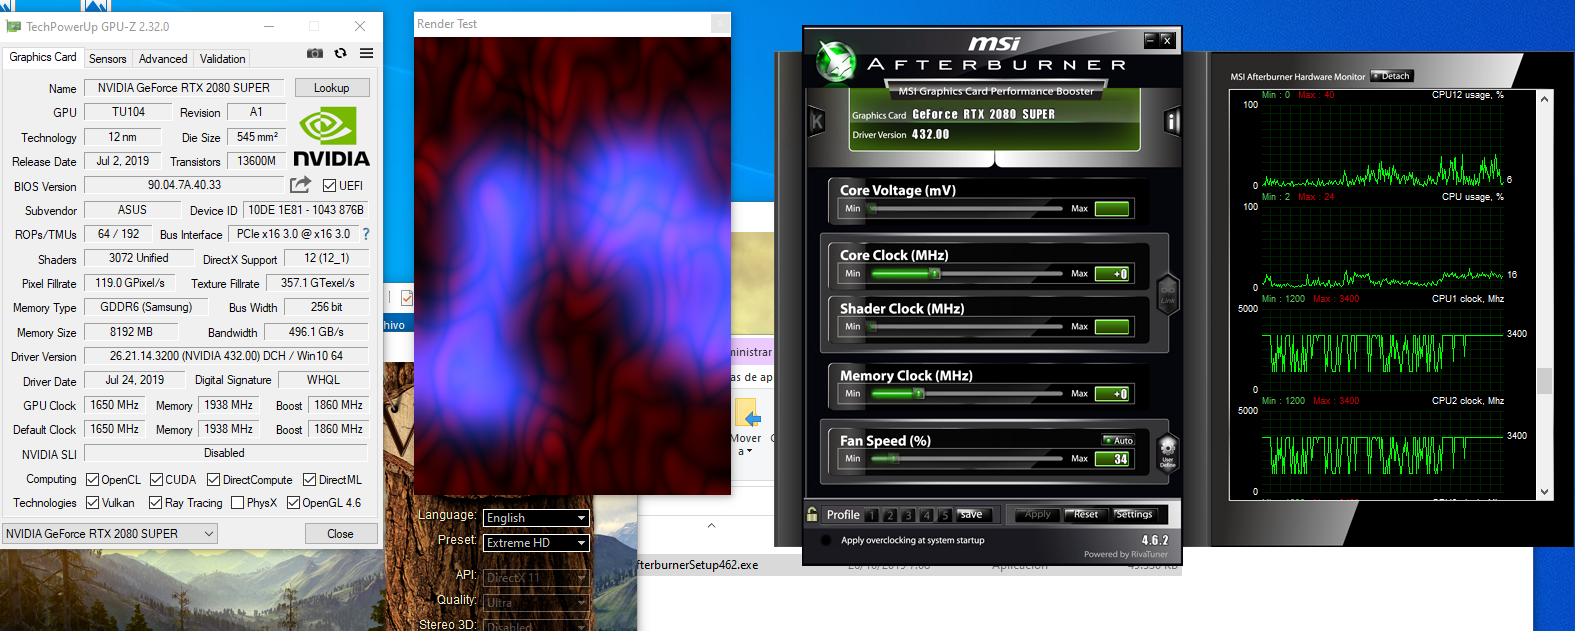This screenshot has width=1575, height=631.
Task: Open the Preset dropdown showing Extreme HD
Action: point(536,543)
